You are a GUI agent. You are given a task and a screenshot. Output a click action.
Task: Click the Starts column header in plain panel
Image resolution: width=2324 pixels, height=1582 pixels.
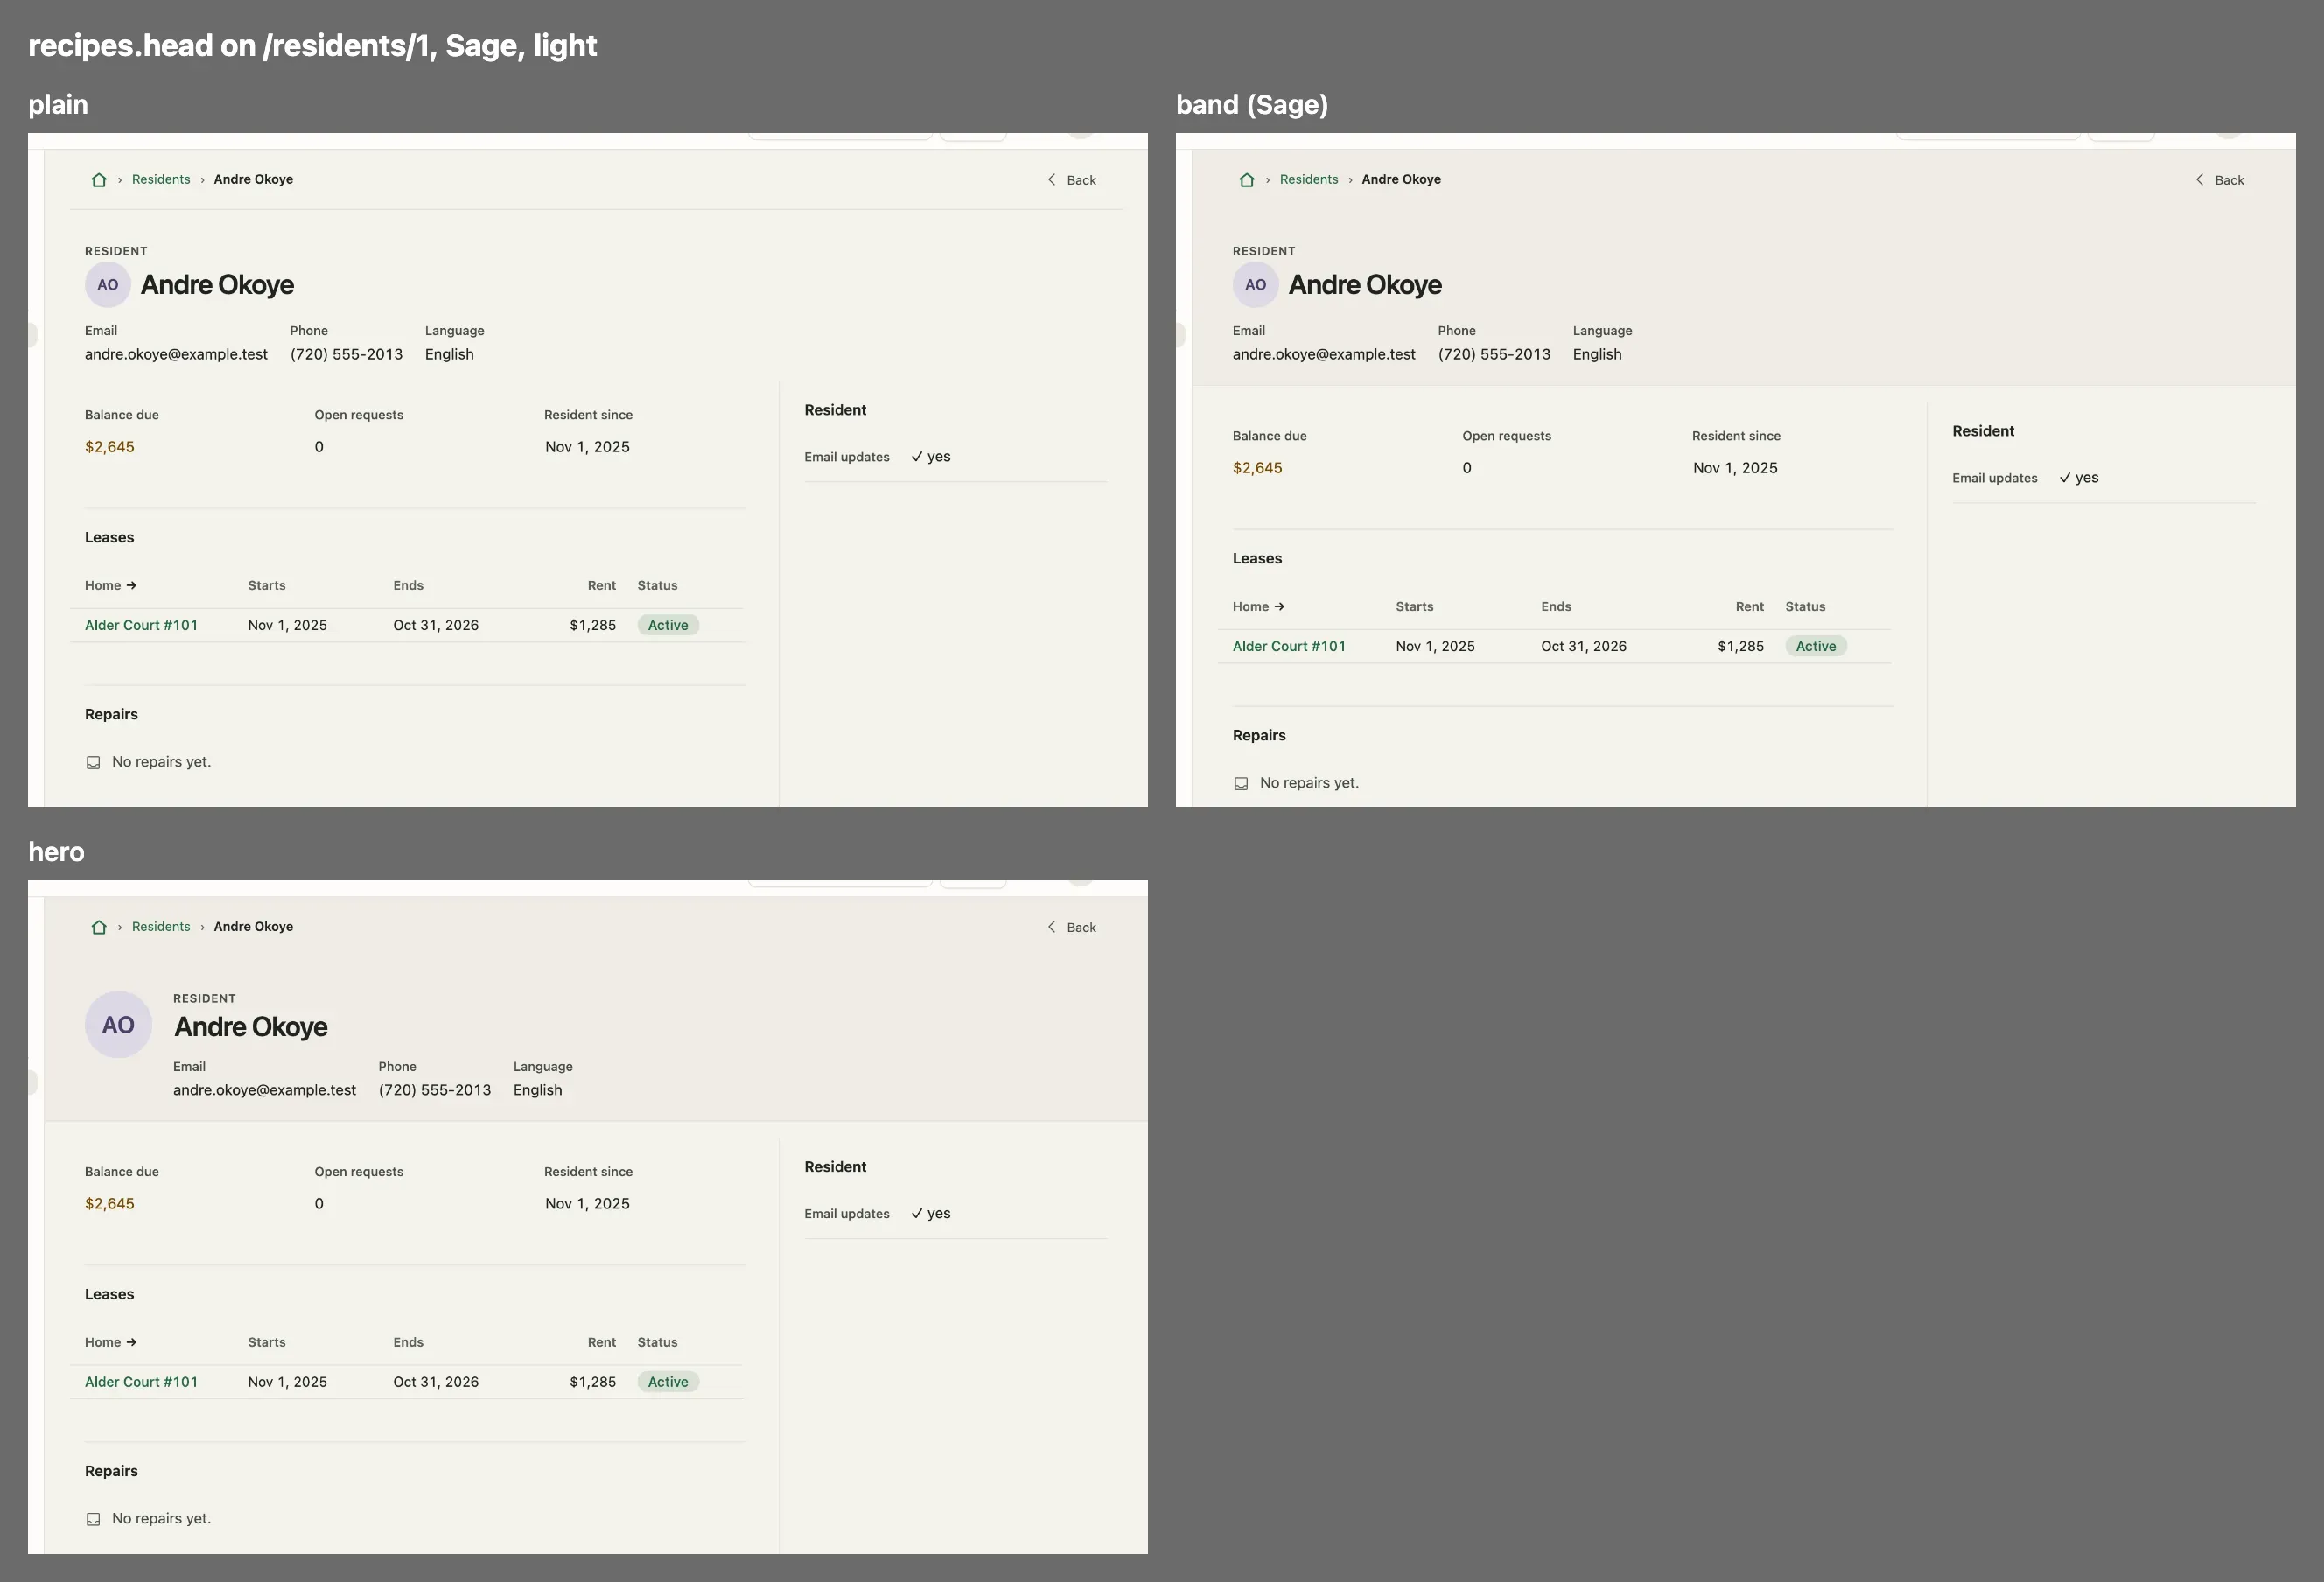tap(267, 585)
